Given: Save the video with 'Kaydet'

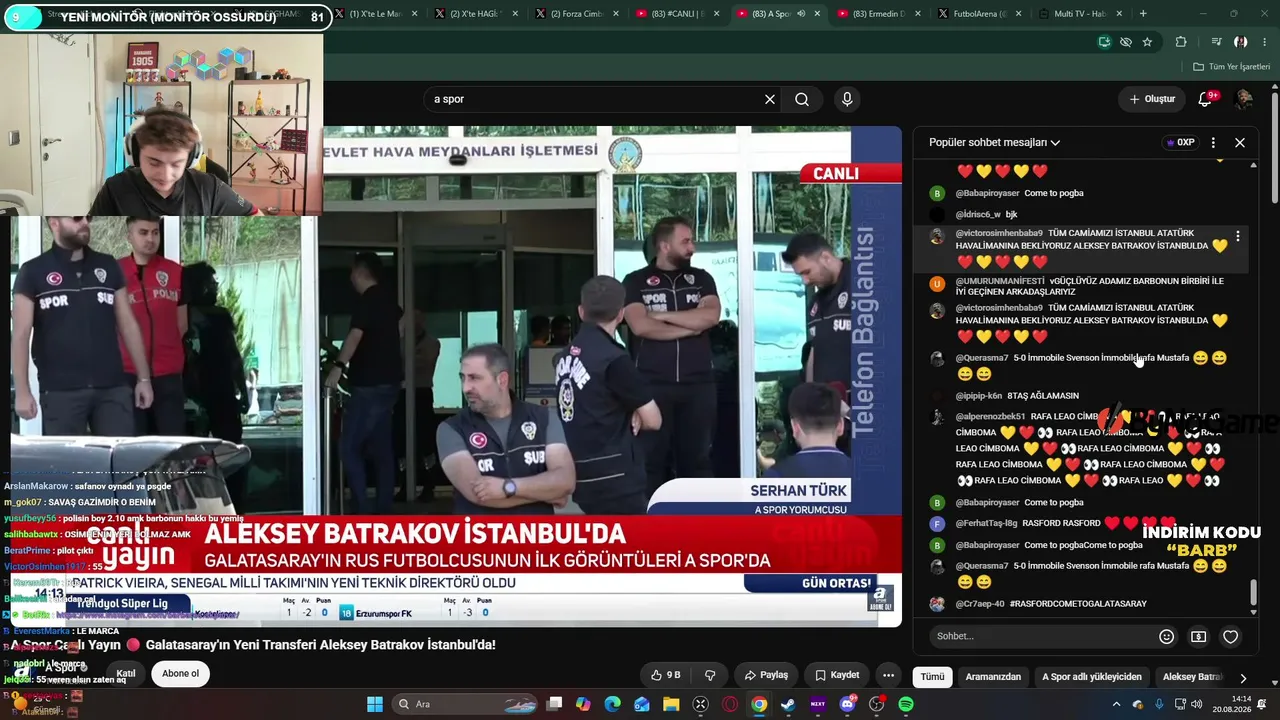Looking at the screenshot, I should click(838, 675).
